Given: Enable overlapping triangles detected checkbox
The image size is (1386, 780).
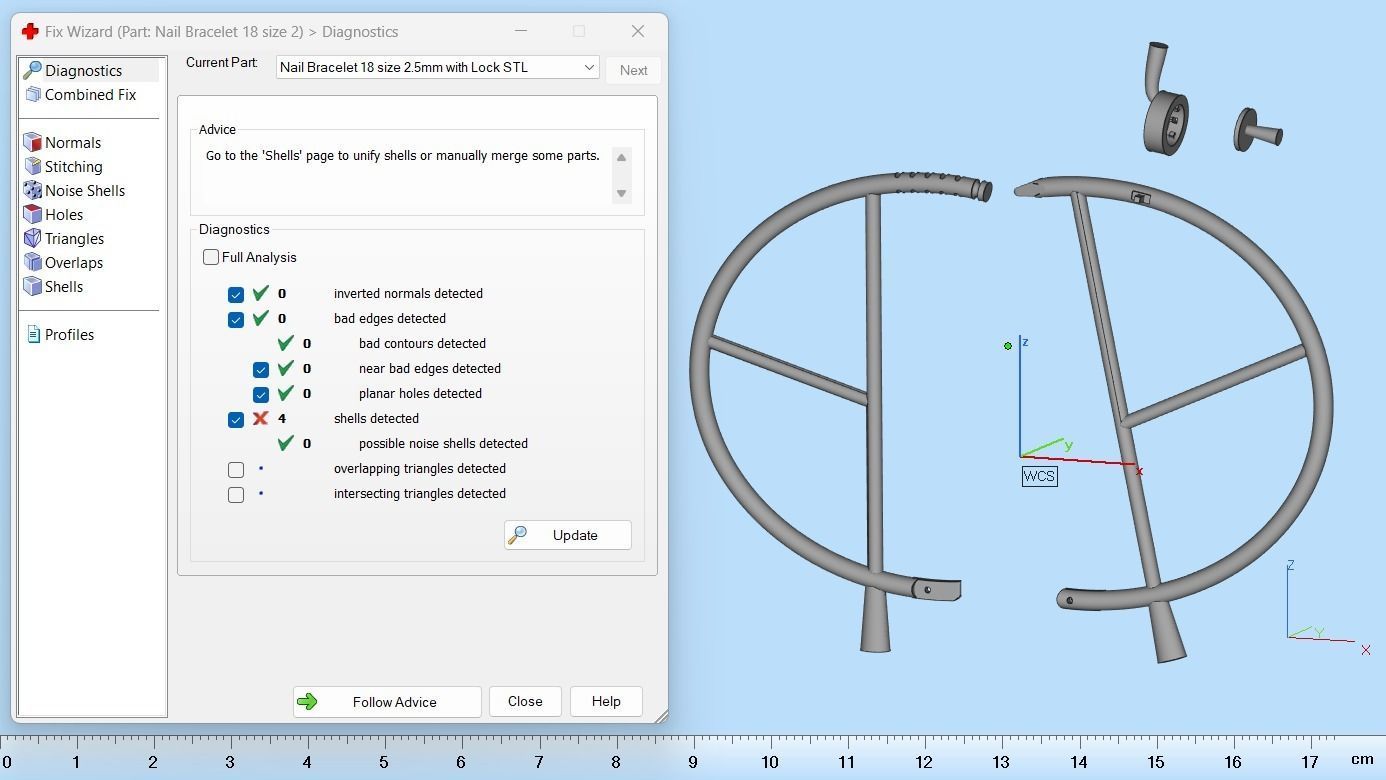Looking at the screenshot, I should point(236,469).
